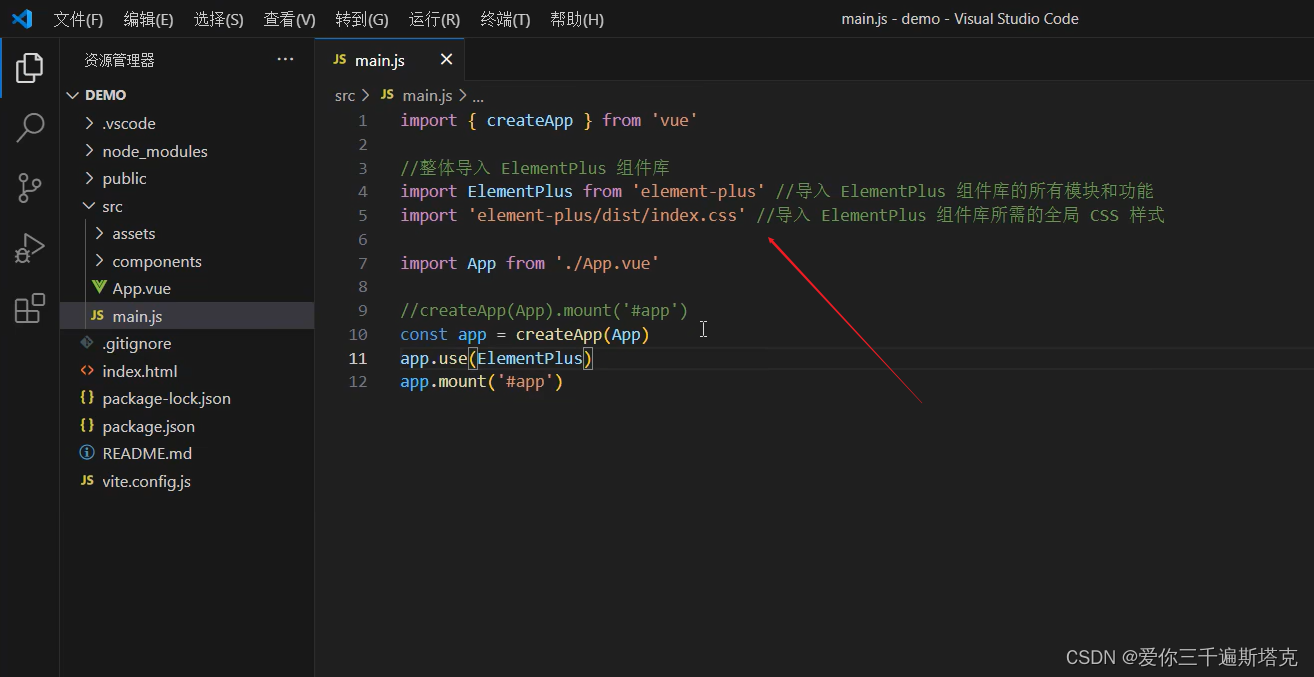This screenshot has width=1314, height=677.
Task: Open Explorer panel more actions (three dots)
Action: [x=286, y=60]
